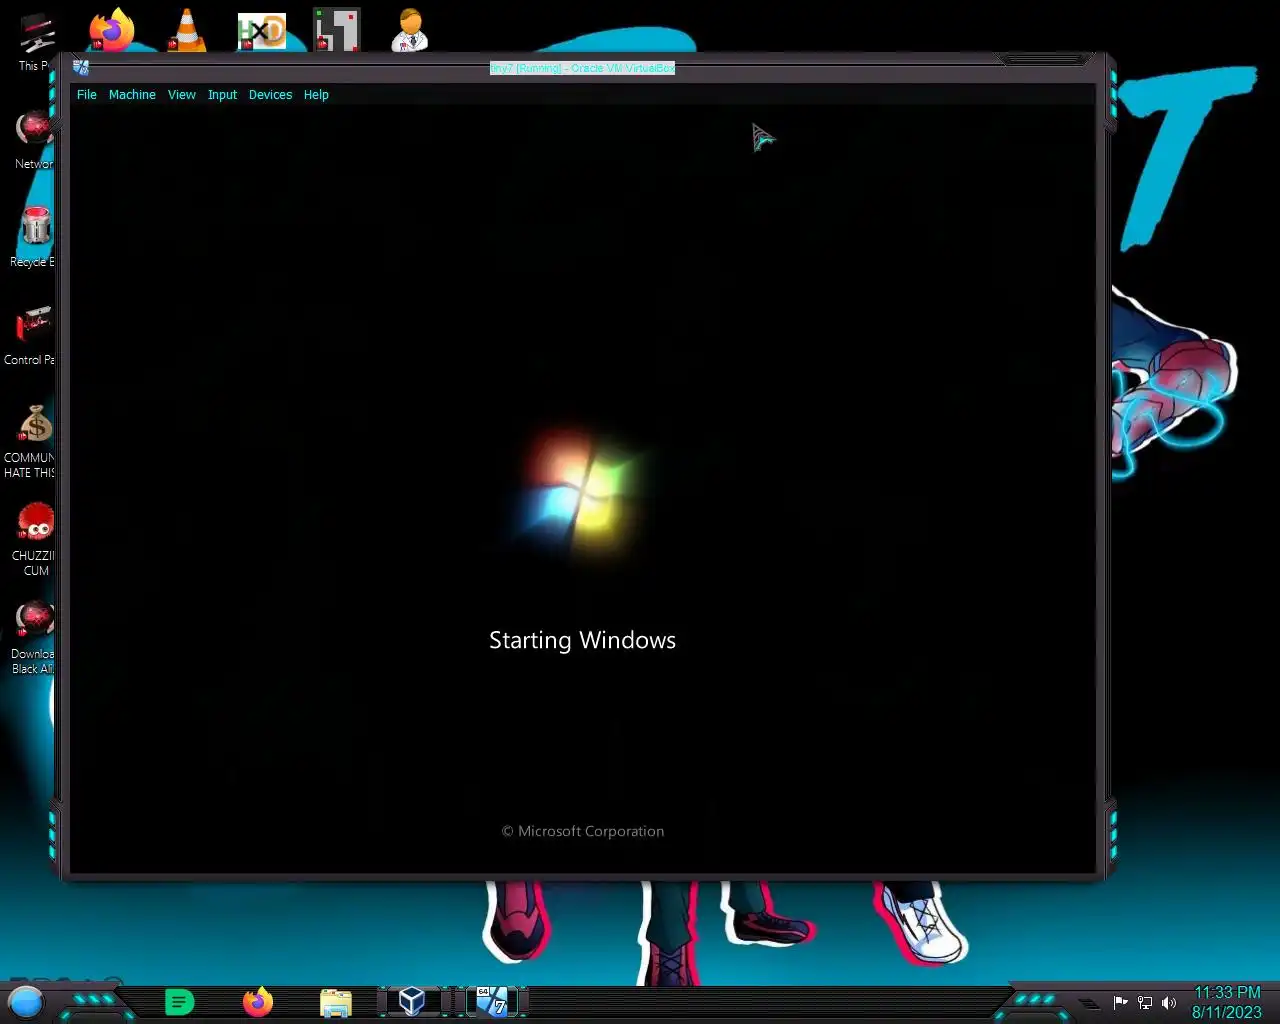Switch to VirtualBox Manager taskbar button
1280x1024 pixels.
[412, 1001]
